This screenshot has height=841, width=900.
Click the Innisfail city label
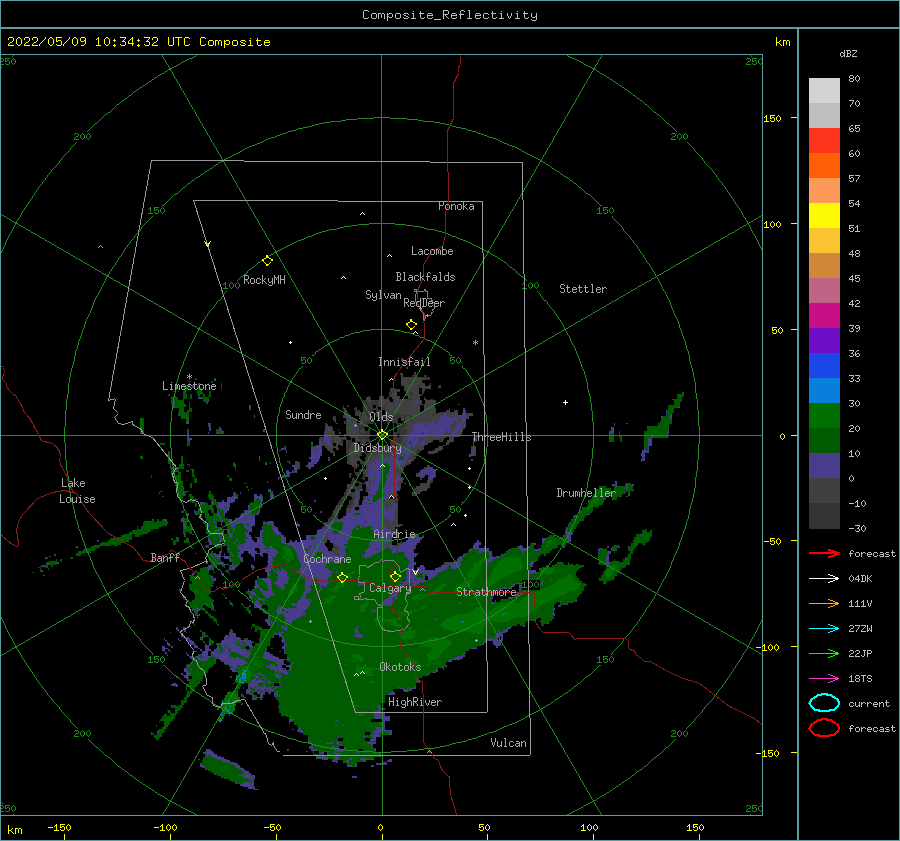[x=404, y=362]
